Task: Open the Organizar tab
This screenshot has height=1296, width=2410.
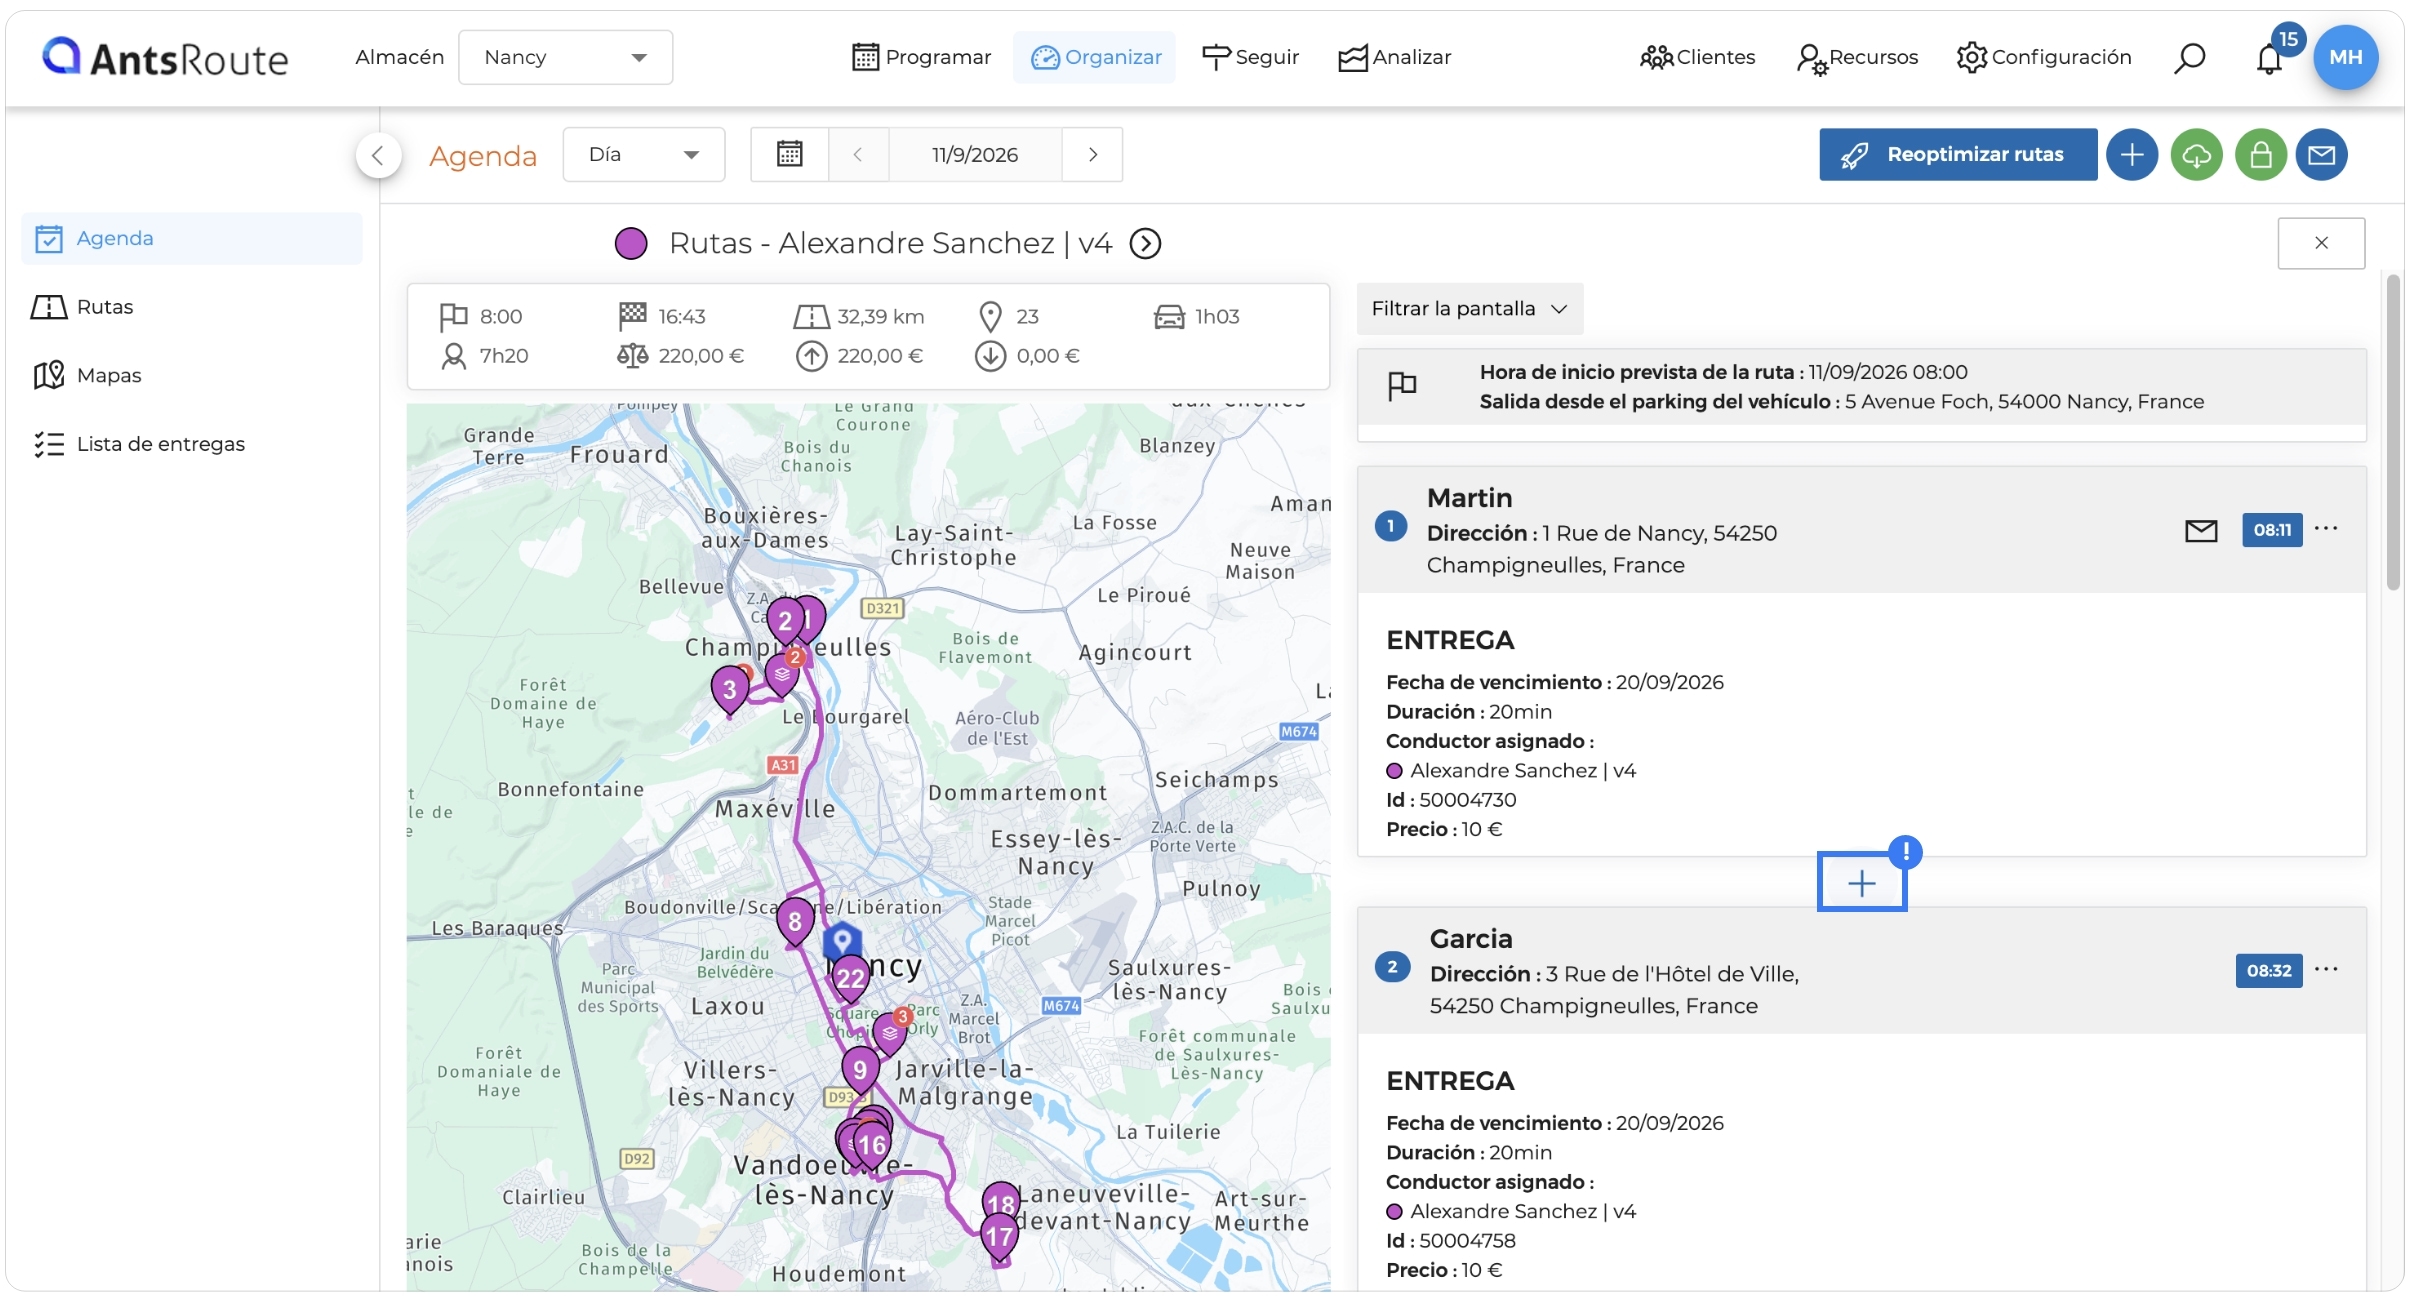Action: click(1096, 57)
